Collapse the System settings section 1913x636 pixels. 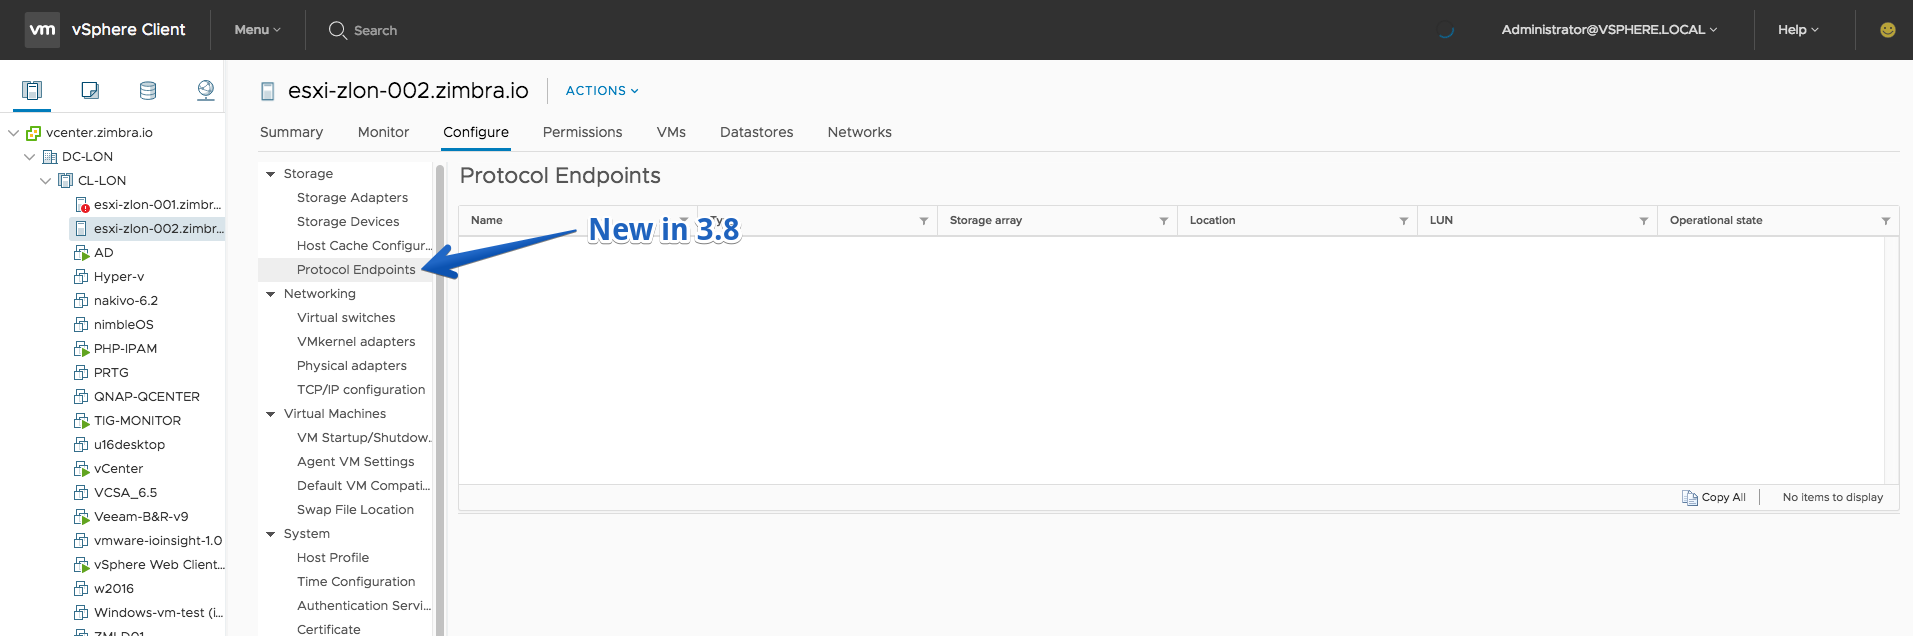[270, 534]
